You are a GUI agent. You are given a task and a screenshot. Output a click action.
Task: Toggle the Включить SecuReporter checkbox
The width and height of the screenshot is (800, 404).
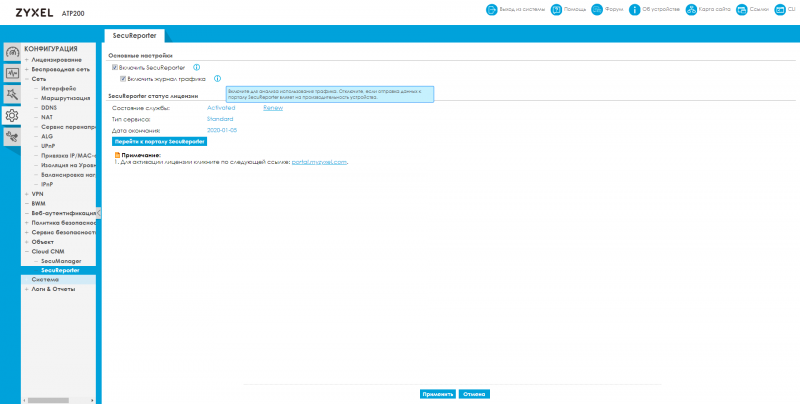[115, 67]
